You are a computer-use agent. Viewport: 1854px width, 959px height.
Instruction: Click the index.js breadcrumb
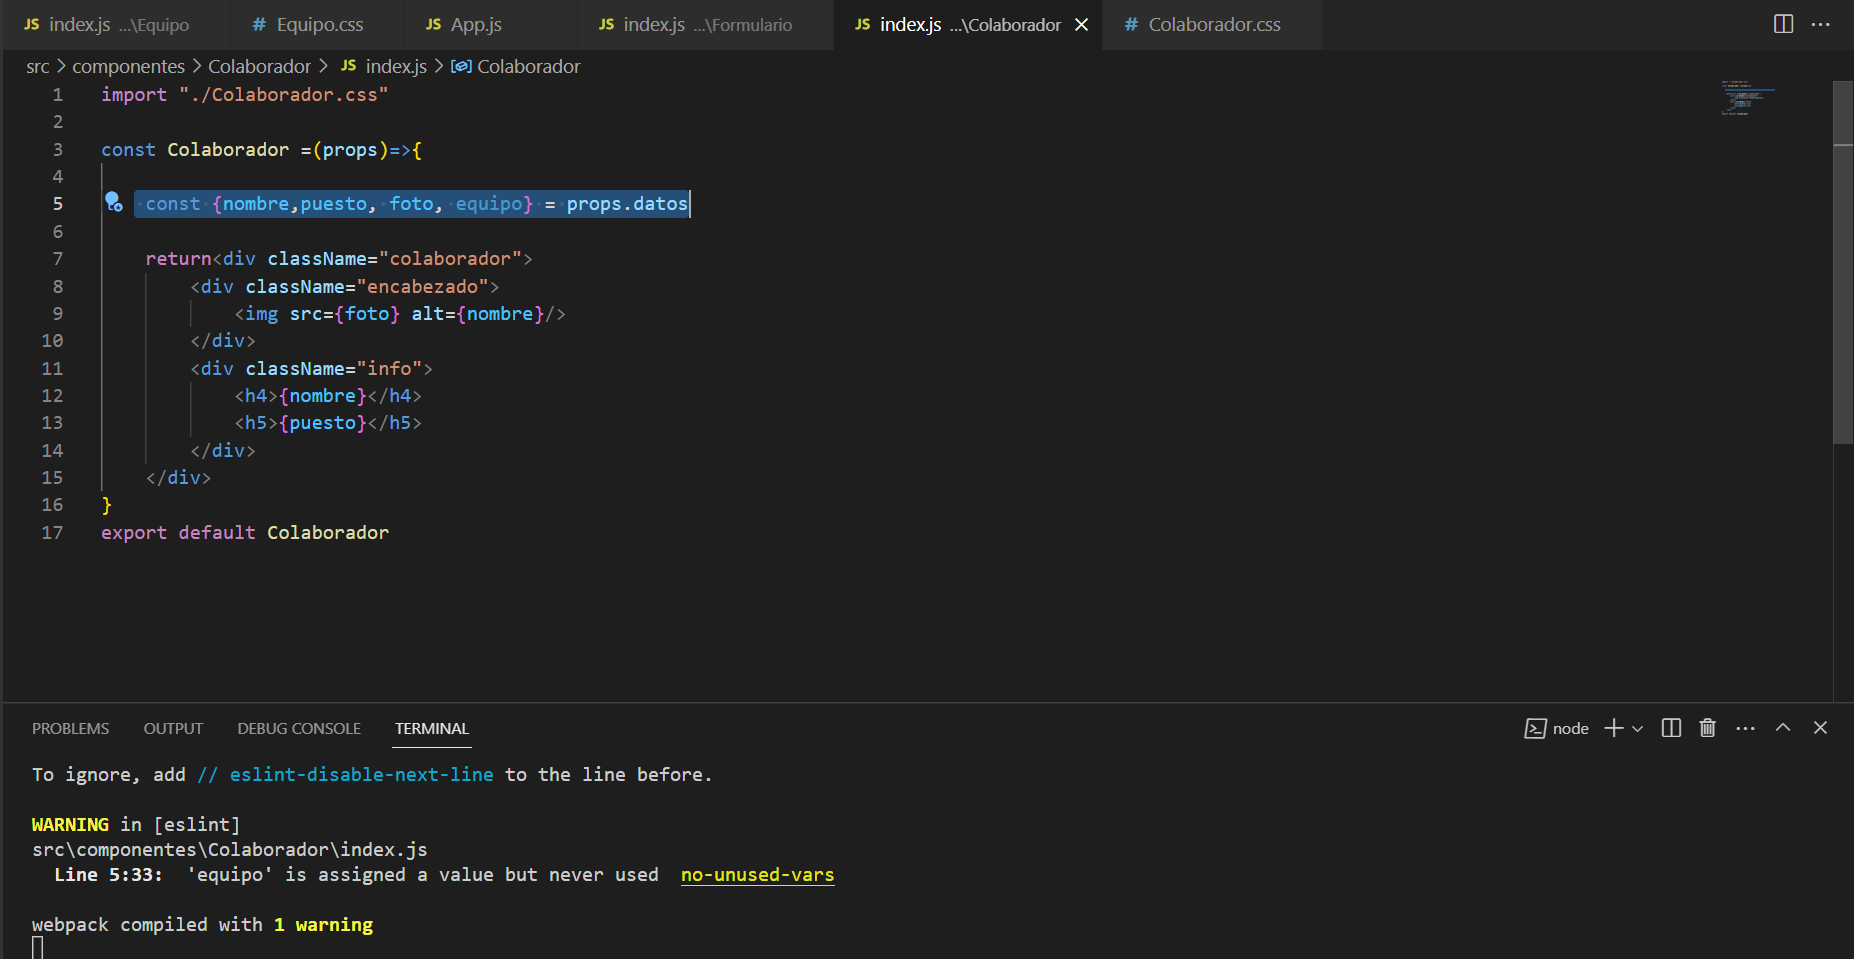383,67
